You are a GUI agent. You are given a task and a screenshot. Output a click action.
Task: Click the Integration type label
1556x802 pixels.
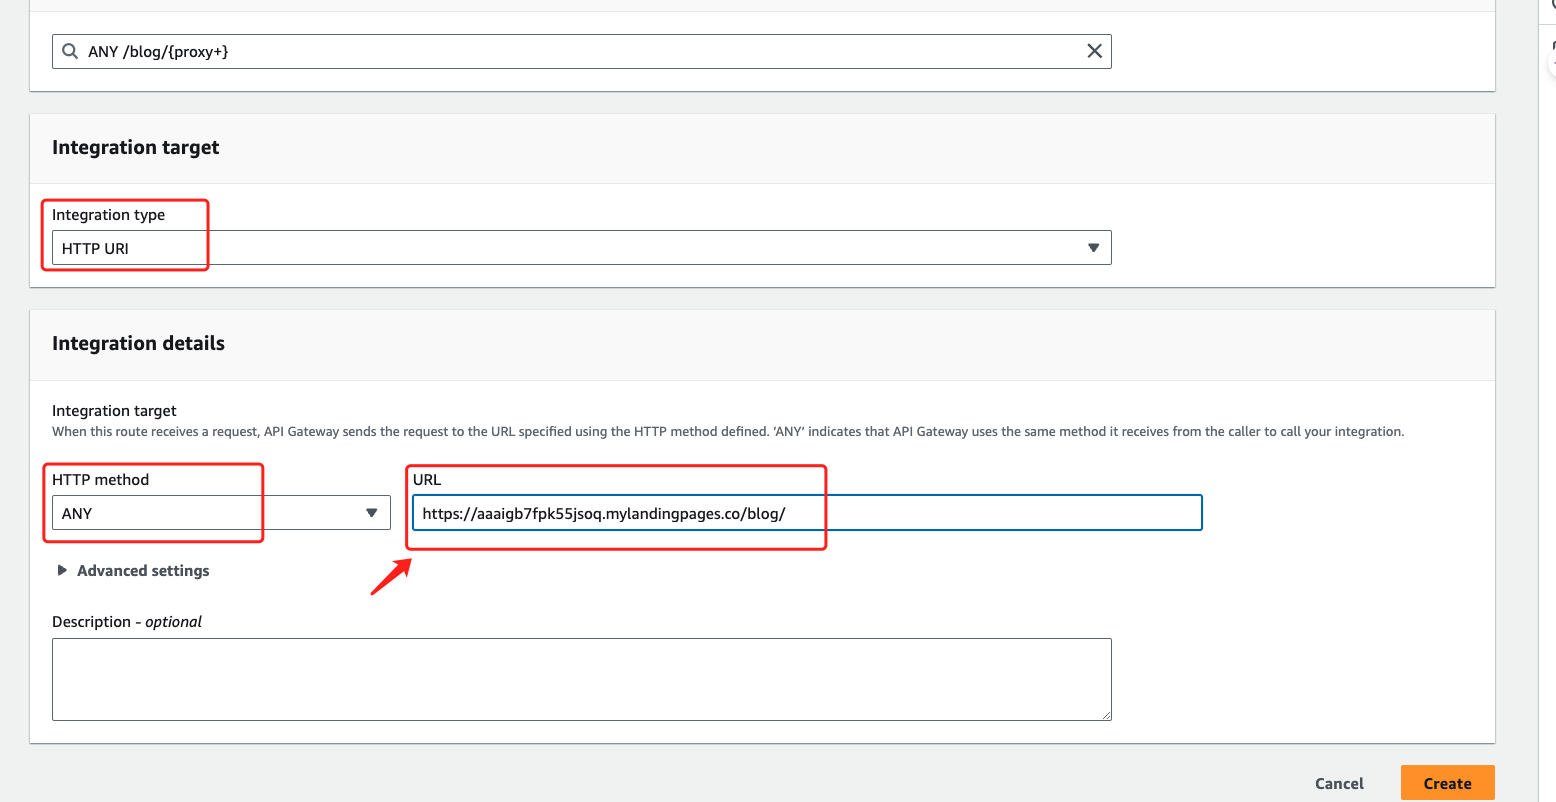108,215
